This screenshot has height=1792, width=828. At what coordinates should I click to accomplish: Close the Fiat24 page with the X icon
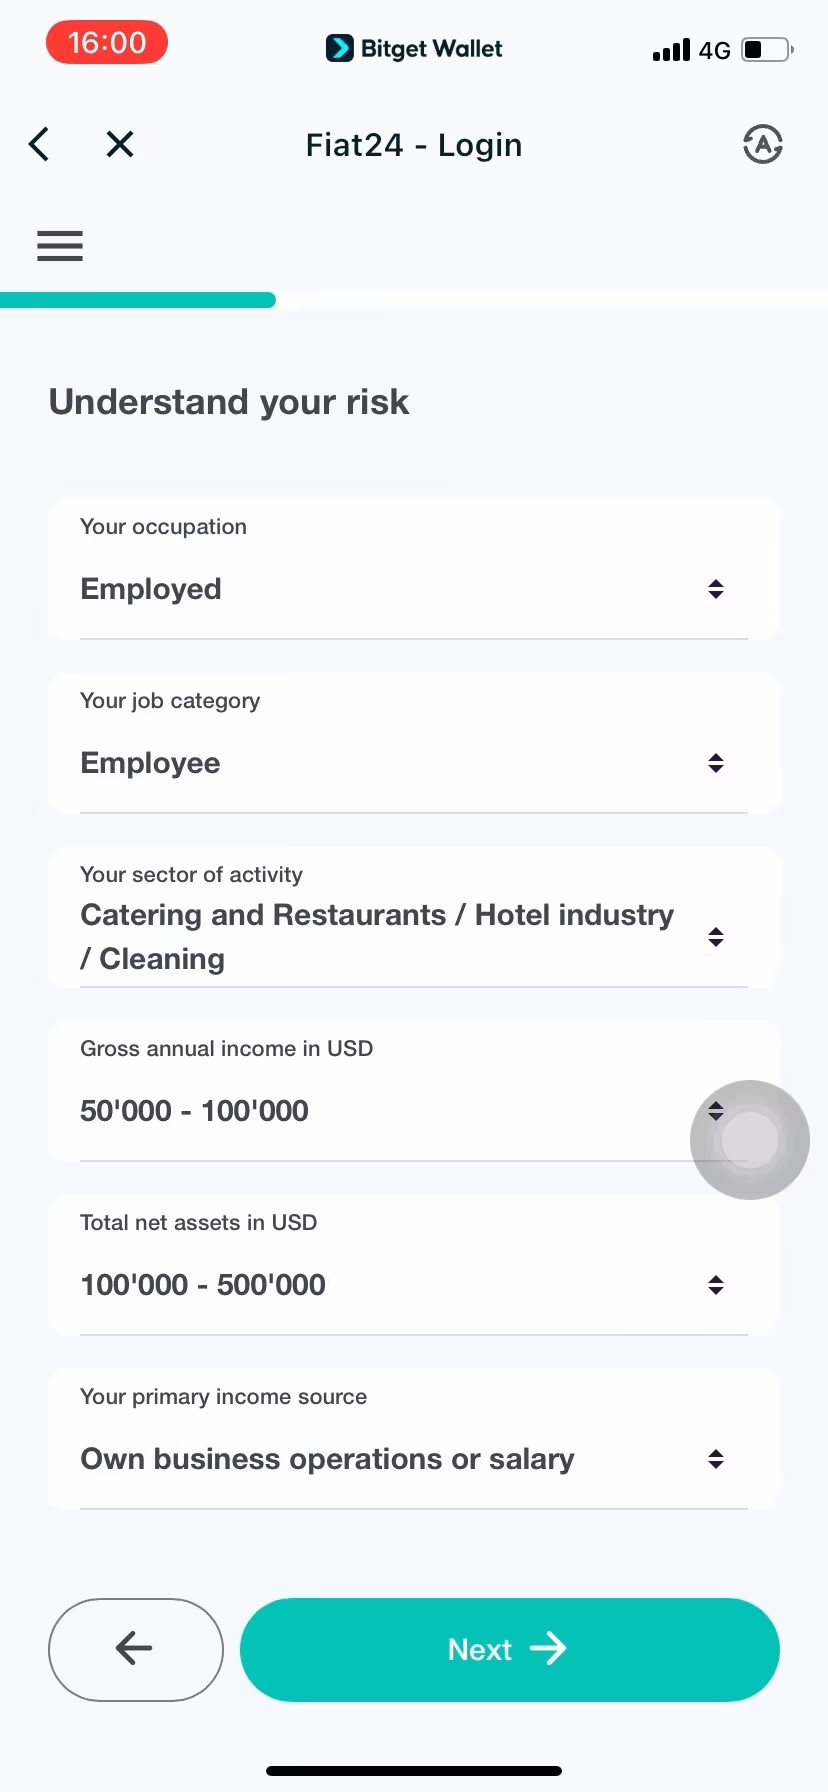[120, 145]
